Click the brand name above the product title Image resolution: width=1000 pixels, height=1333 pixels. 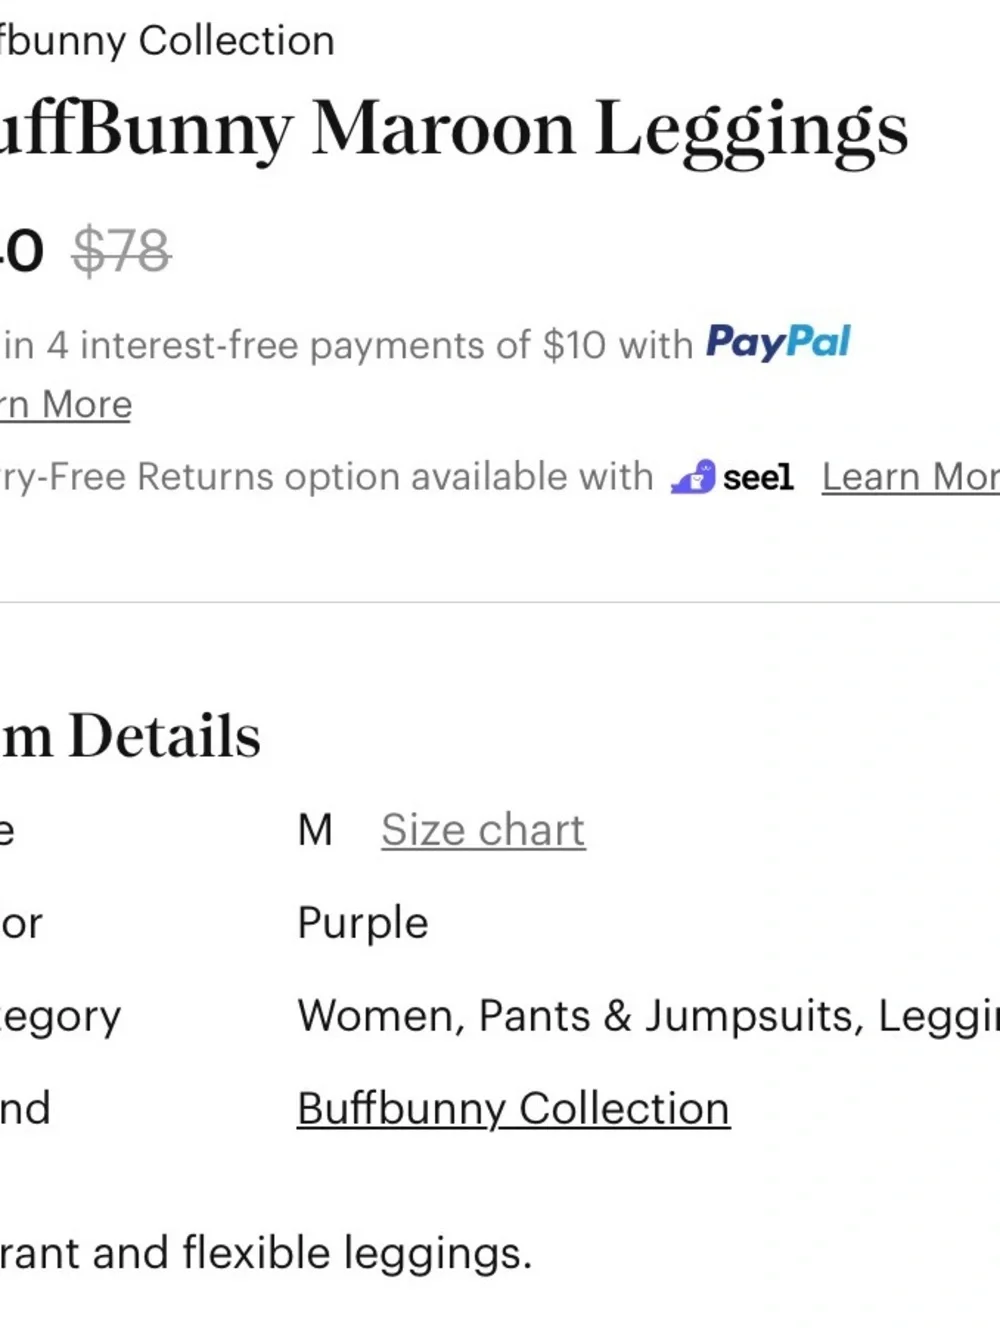pyautogui.click(x=167, y=41)
